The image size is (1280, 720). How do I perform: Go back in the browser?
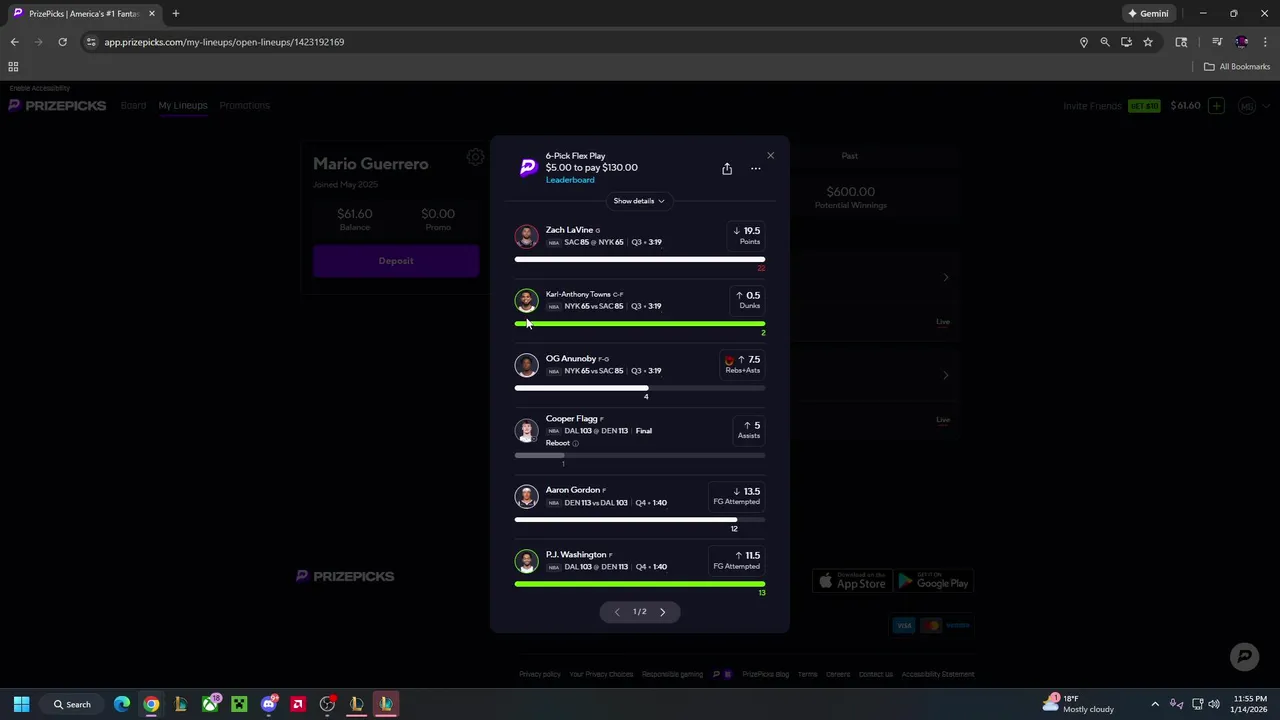[x=14, y=42]
